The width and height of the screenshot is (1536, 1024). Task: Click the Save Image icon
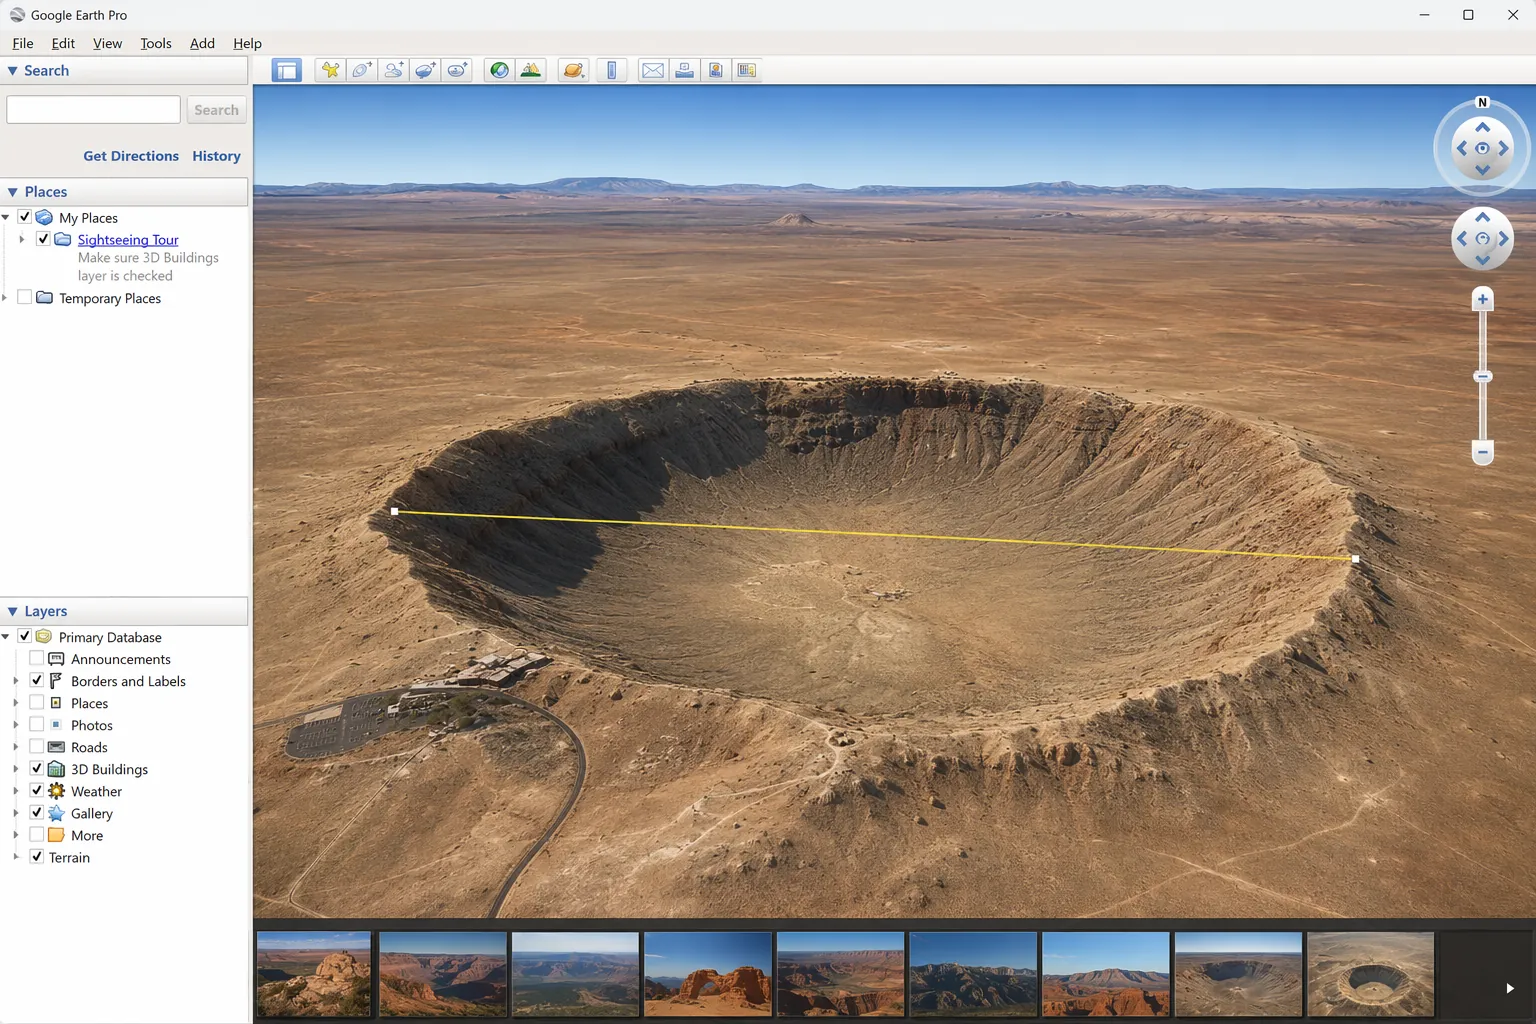[715, 70]
